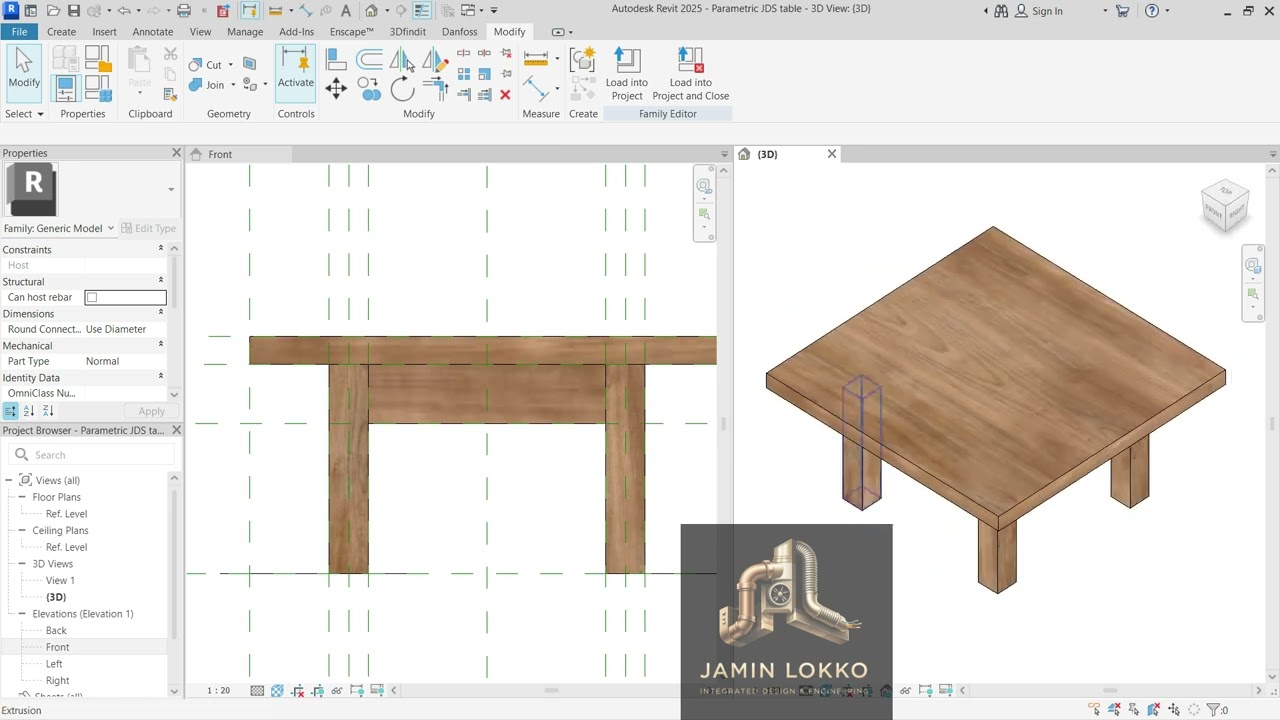This screenshot has height=720, width=1280.
Task: Collapse the Views (all) tree node
Action: click(x=9, y=480)
